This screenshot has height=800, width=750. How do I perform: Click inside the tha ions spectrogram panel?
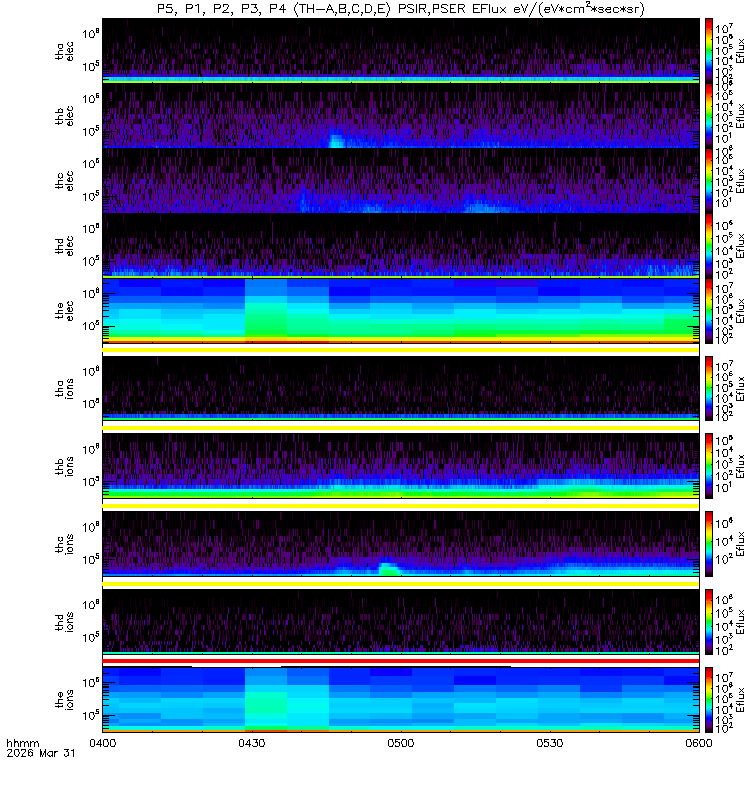click(x=401, y=388)
